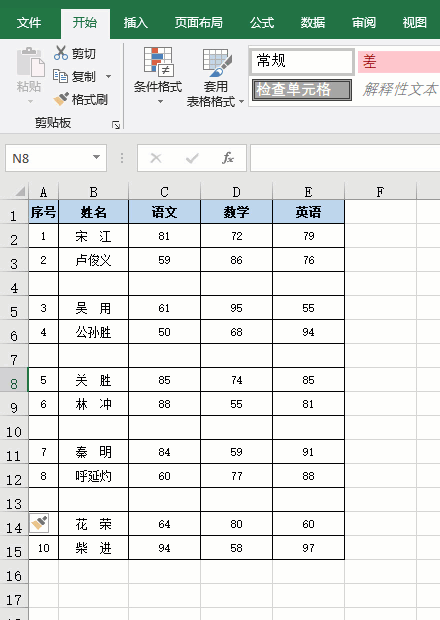Select the cell with name 柴 进

(x=94, y=548)
